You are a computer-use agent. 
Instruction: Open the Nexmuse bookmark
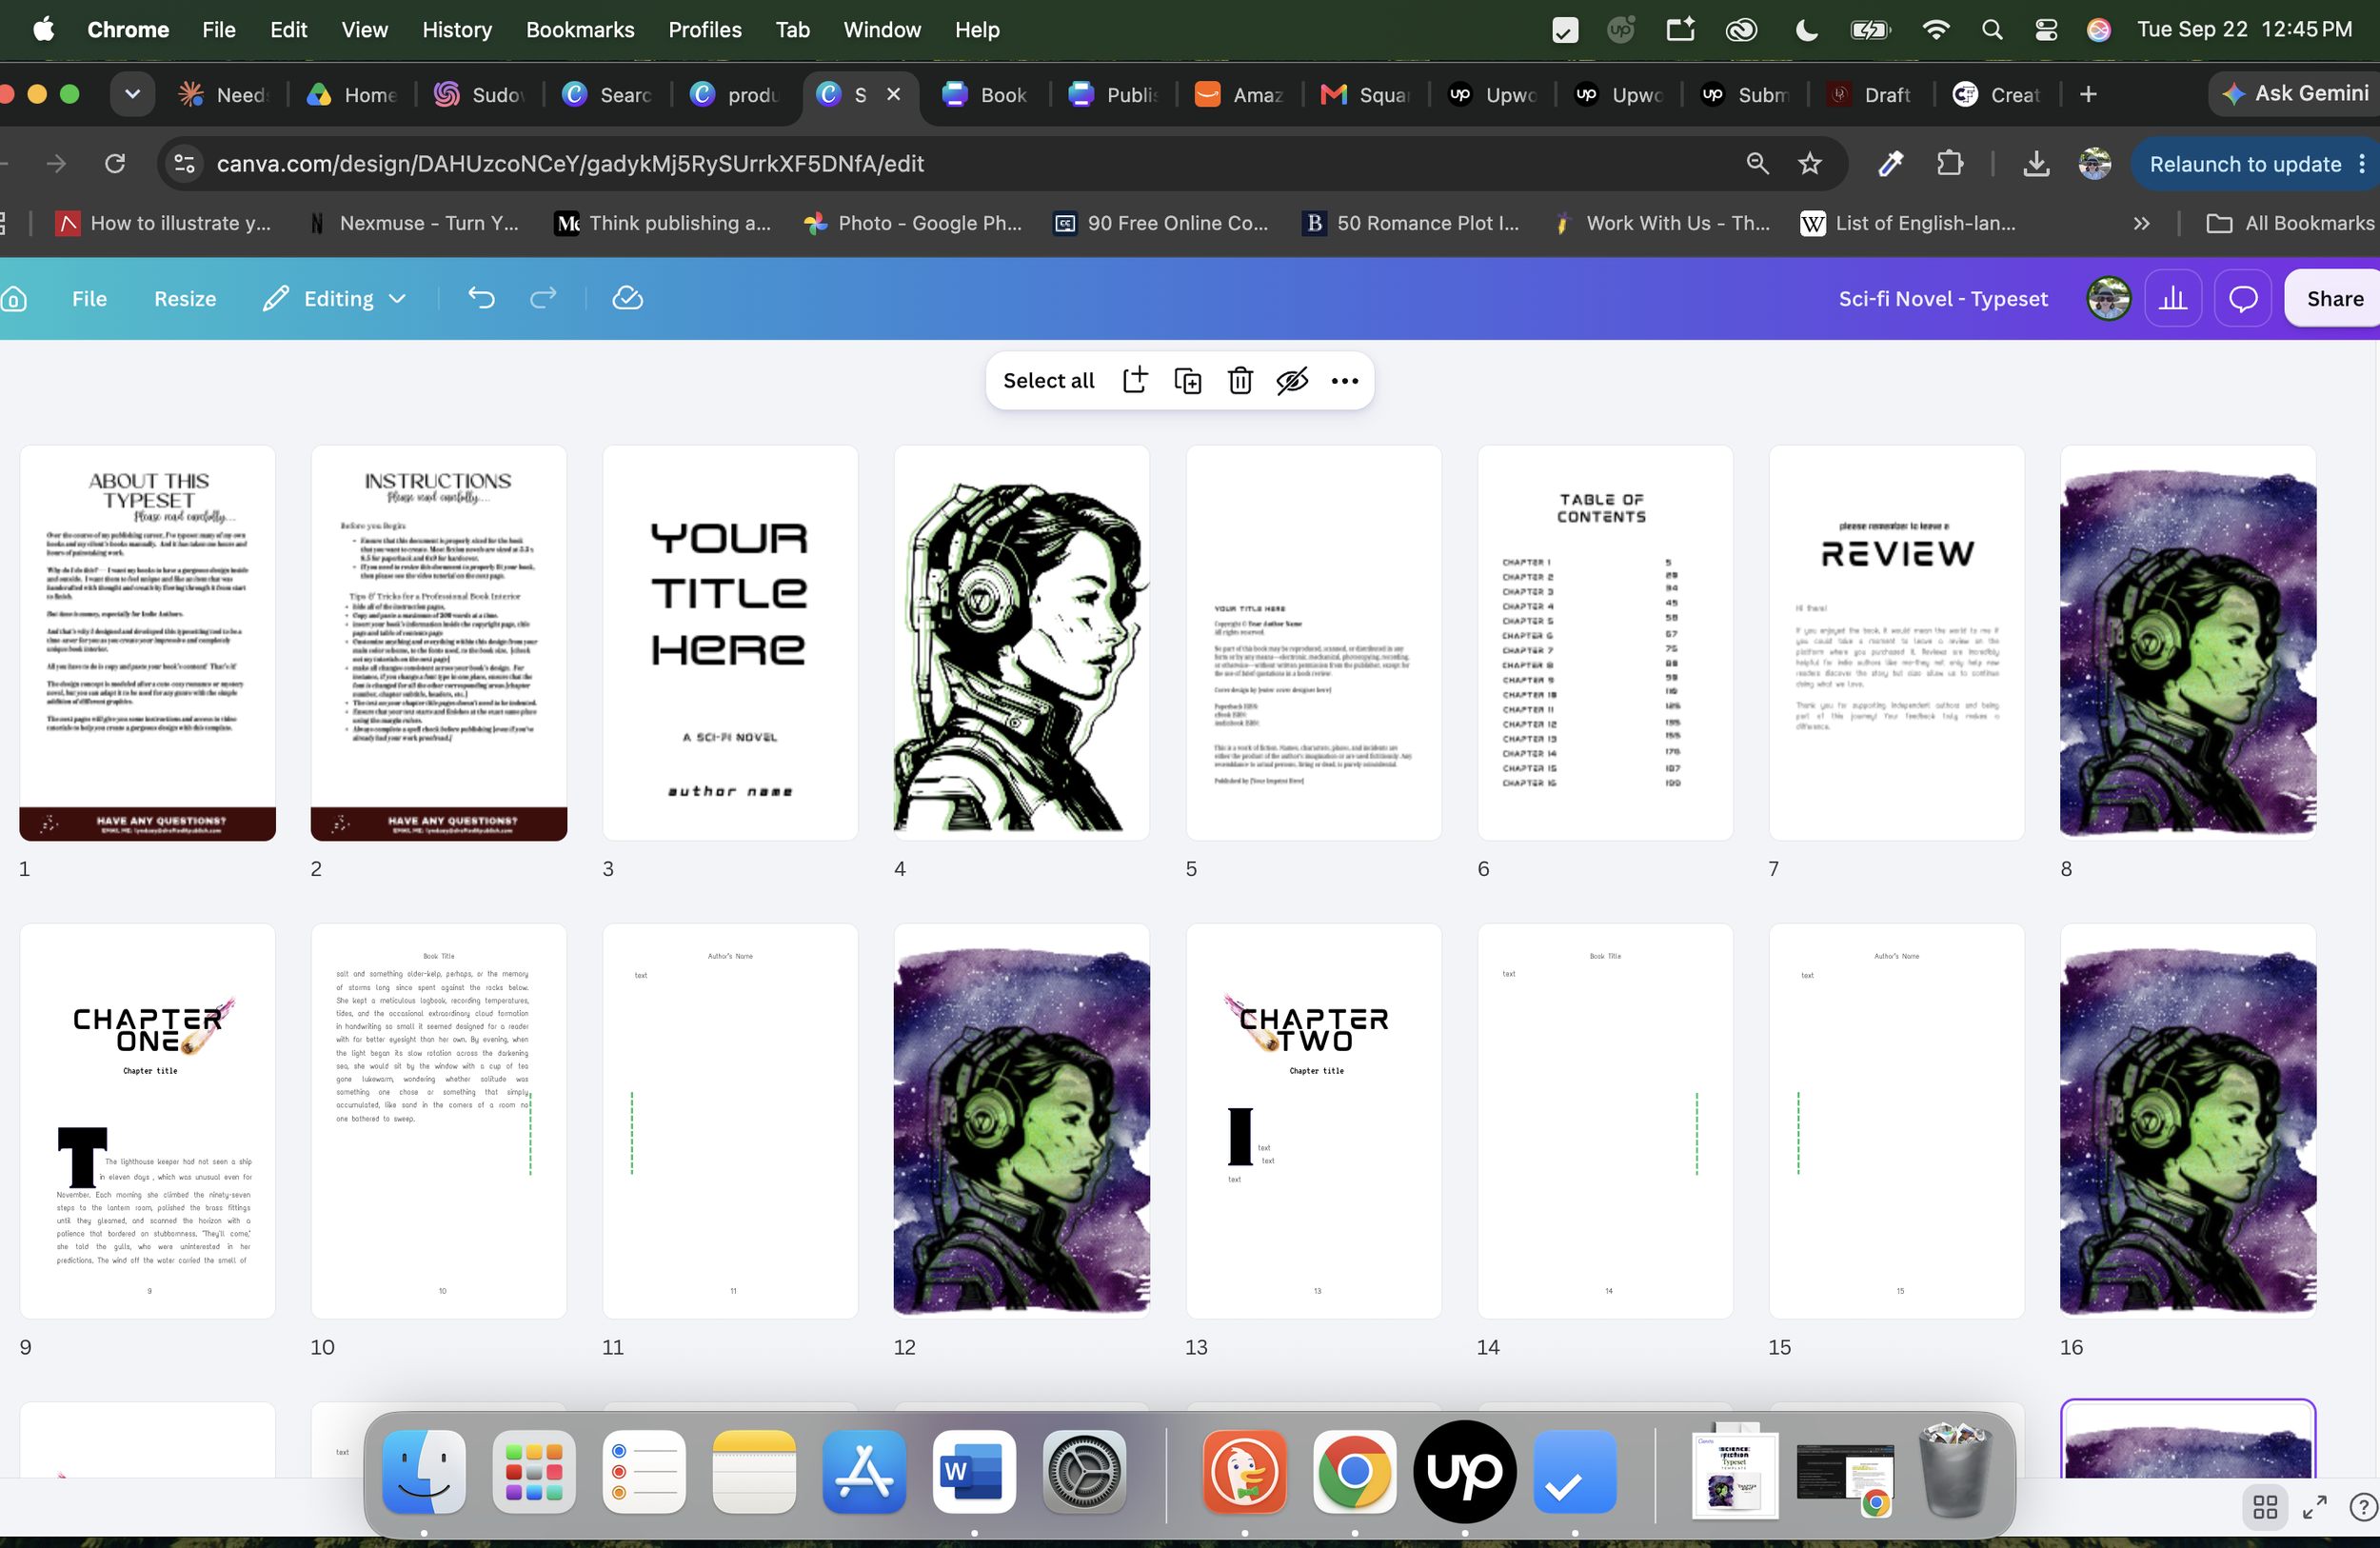pos(413,223)
